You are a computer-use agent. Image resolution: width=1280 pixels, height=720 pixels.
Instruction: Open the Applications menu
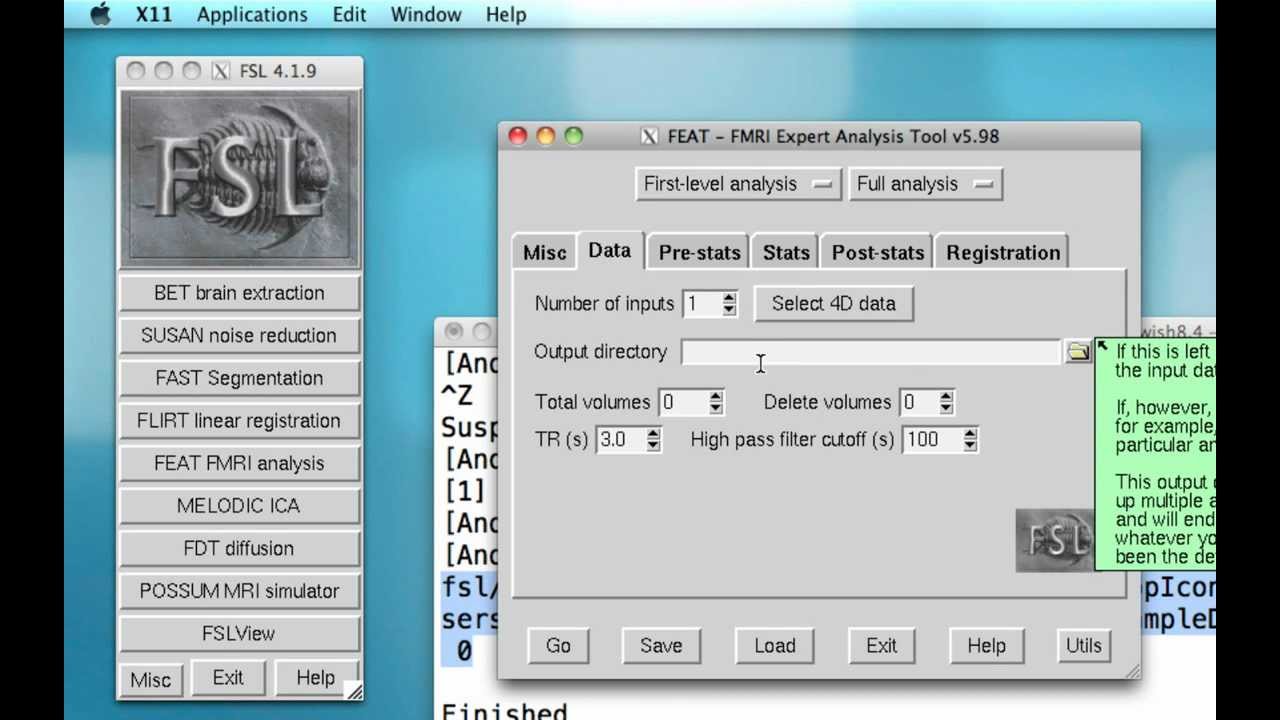[x=252, y=15]
